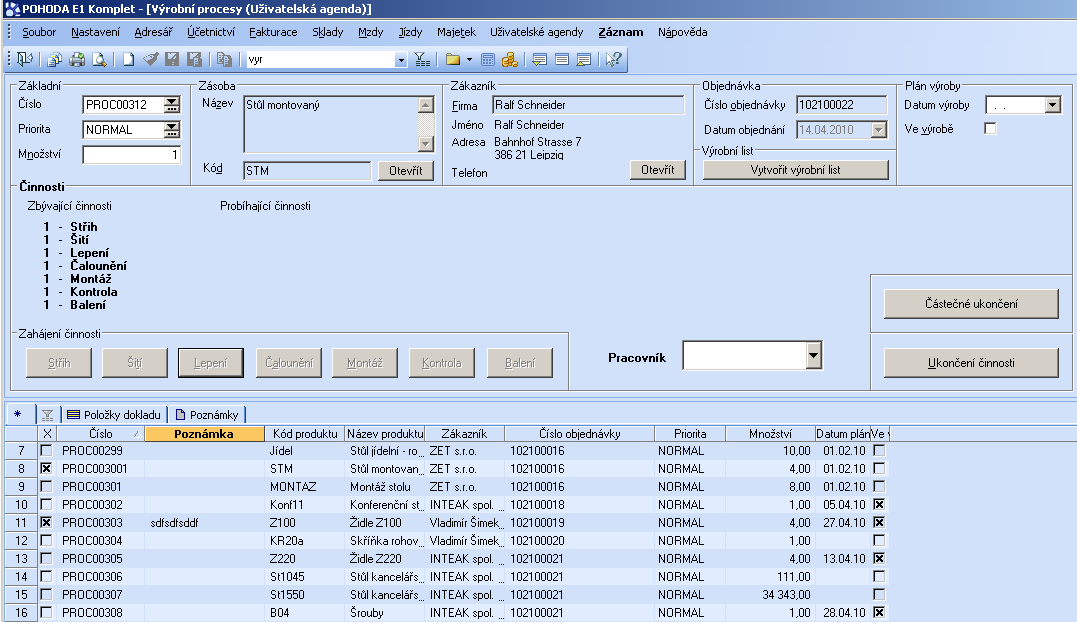This screenshot has width=1077, height=622.
Task: Switch to the Položky dokladu tab
Action: 115,415
